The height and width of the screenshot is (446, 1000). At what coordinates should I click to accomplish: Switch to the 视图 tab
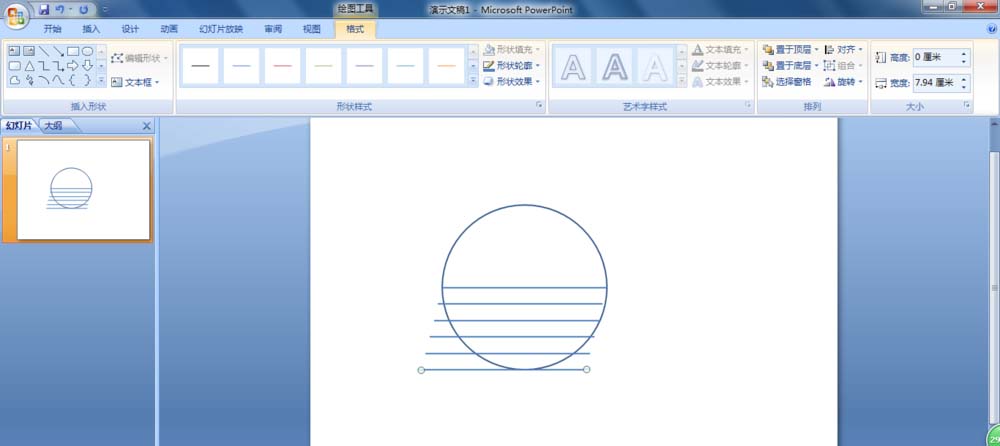point(312,29)
